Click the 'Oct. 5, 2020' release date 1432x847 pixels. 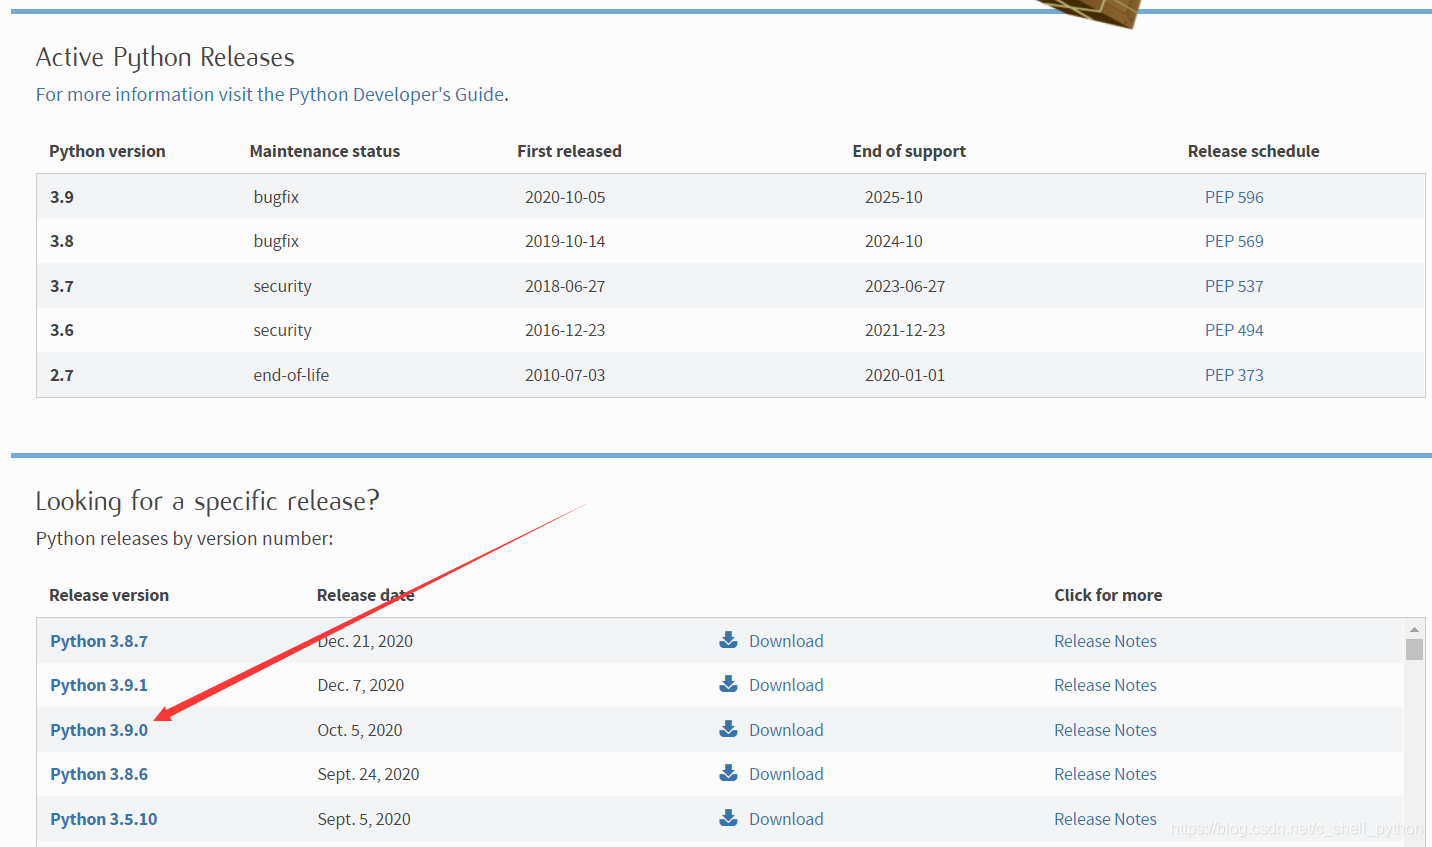pyautogui.click(x=360, y=730)
